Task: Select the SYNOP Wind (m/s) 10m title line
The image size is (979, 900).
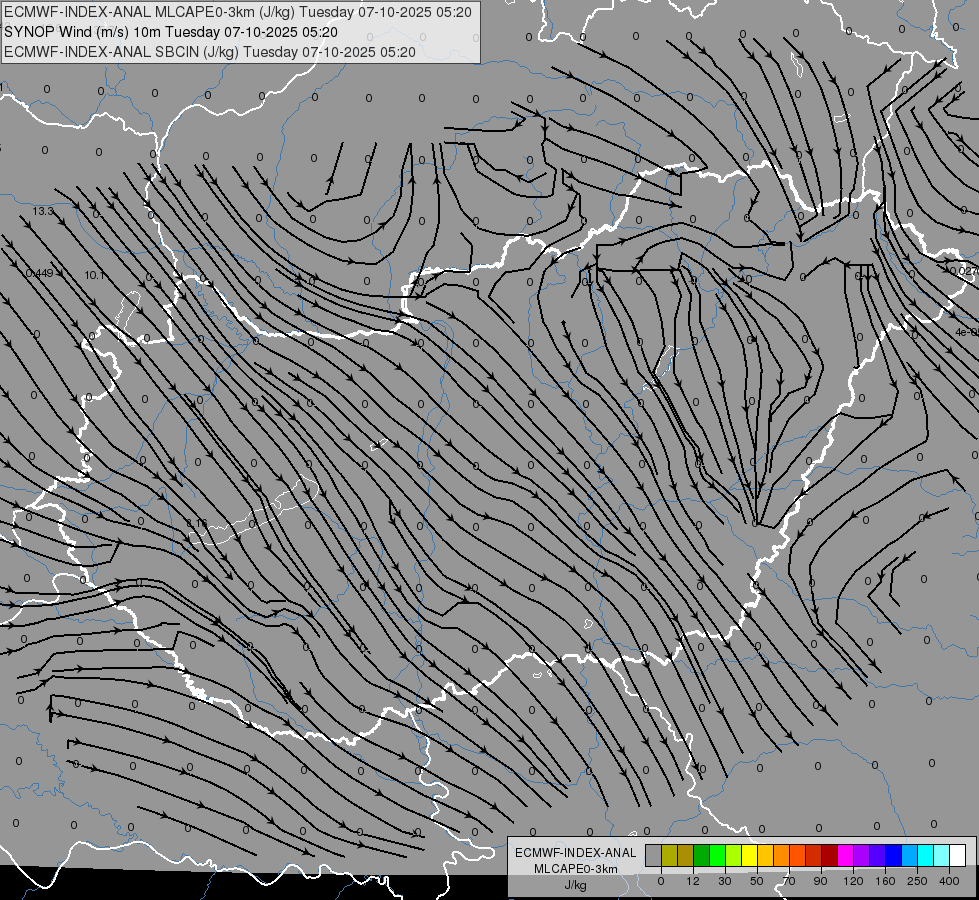Action: tap(171, 32)
